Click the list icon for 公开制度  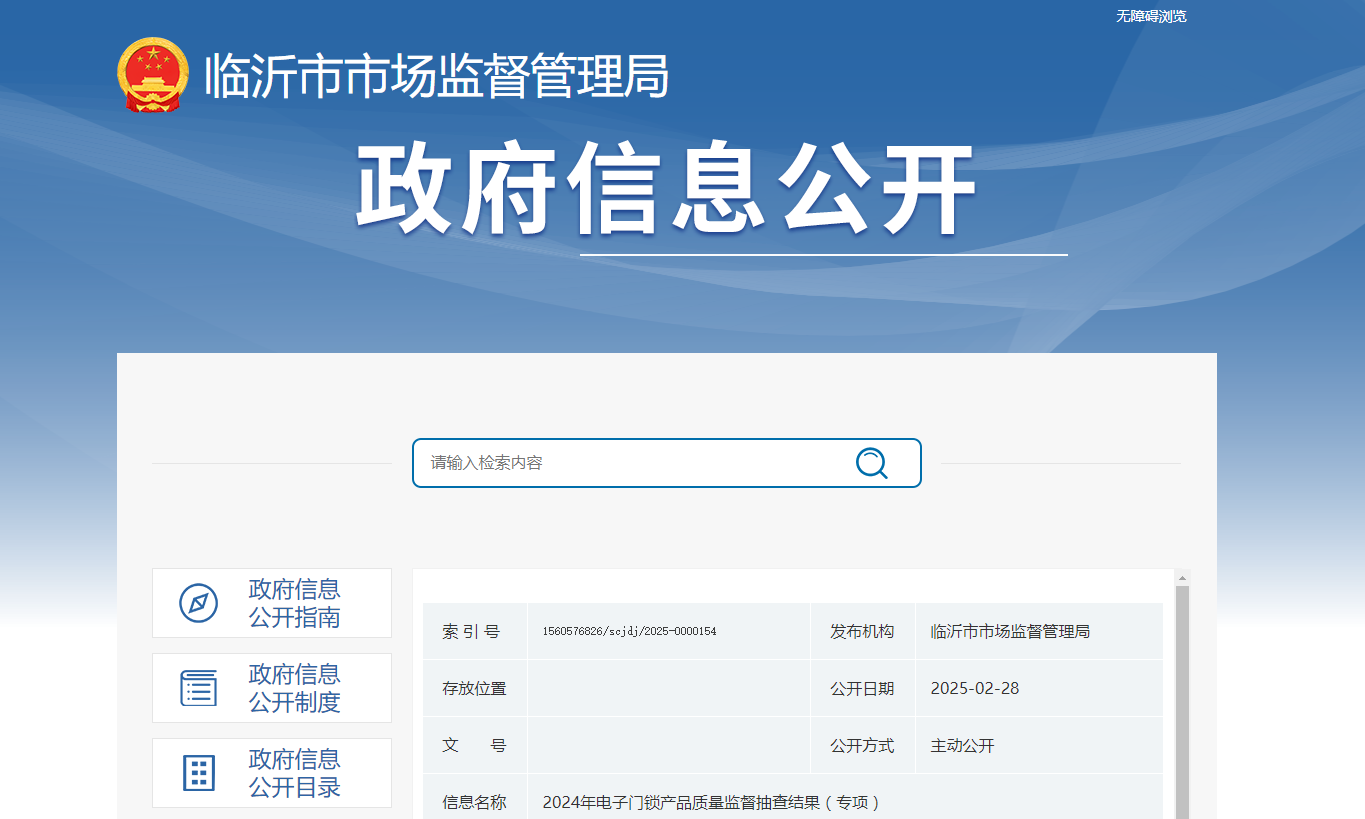pyautogui.click(x=198, y=688)
